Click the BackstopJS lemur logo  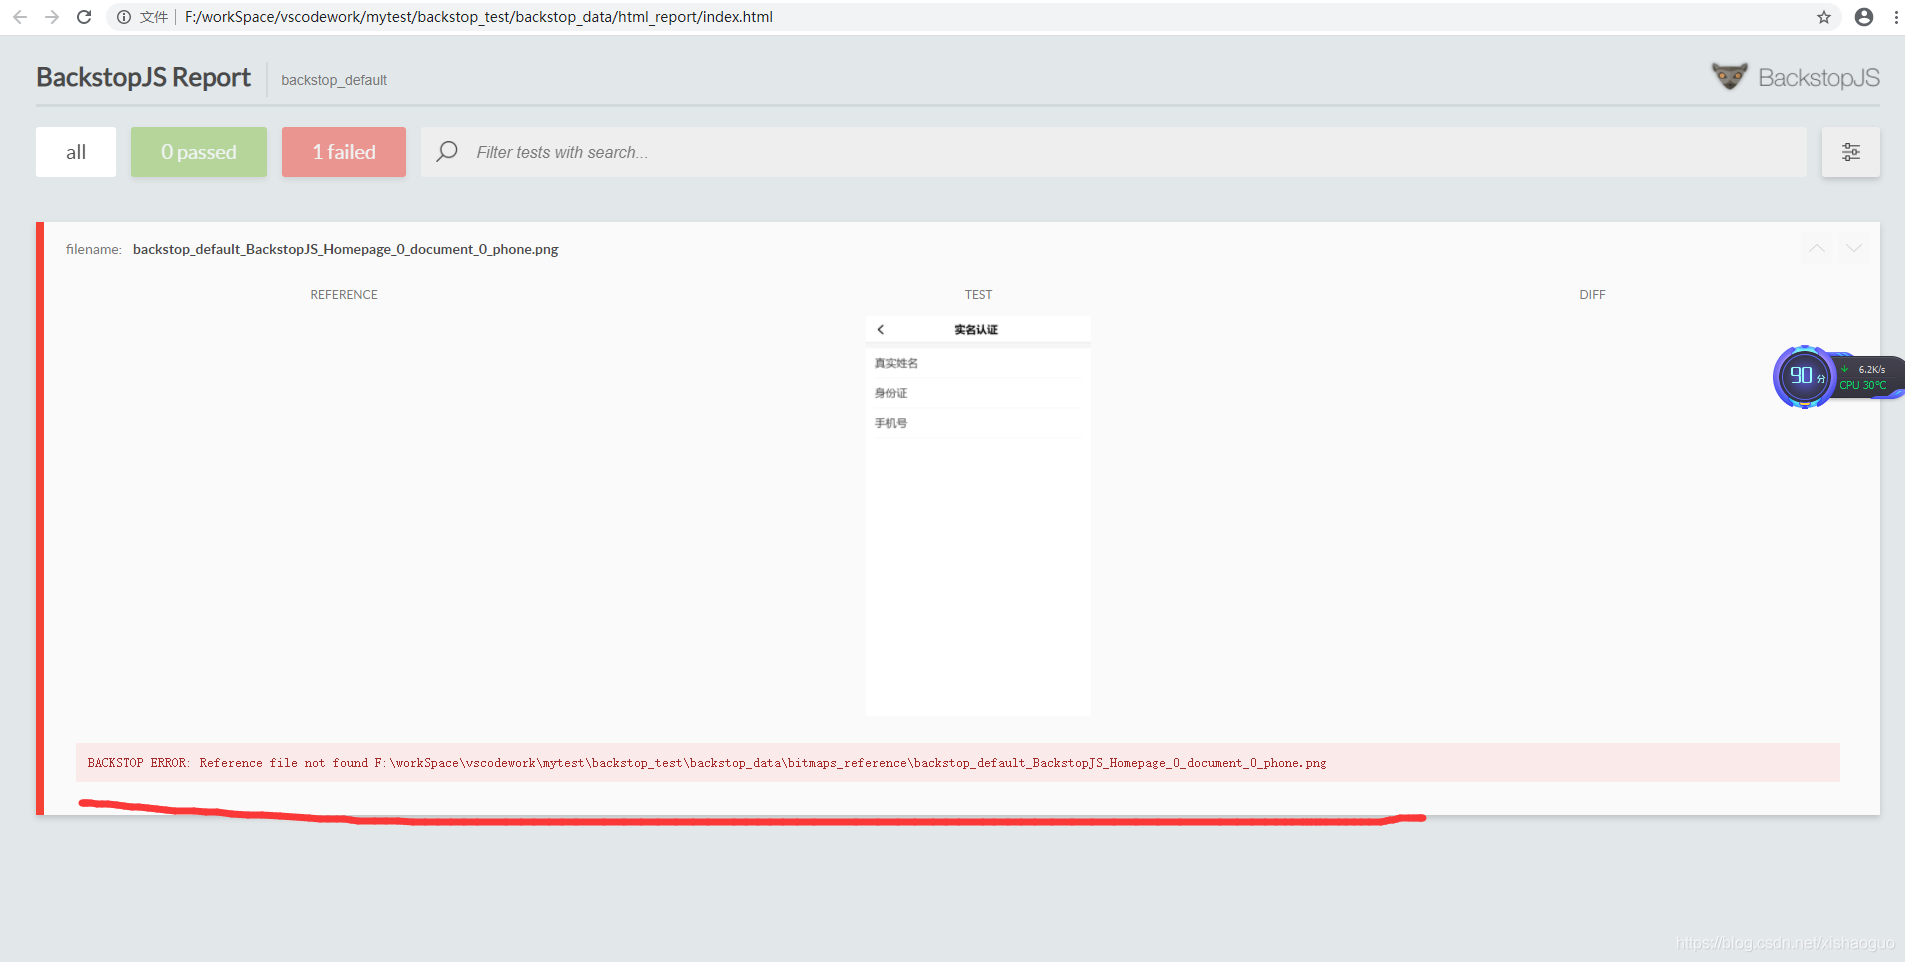[1729, 76]
